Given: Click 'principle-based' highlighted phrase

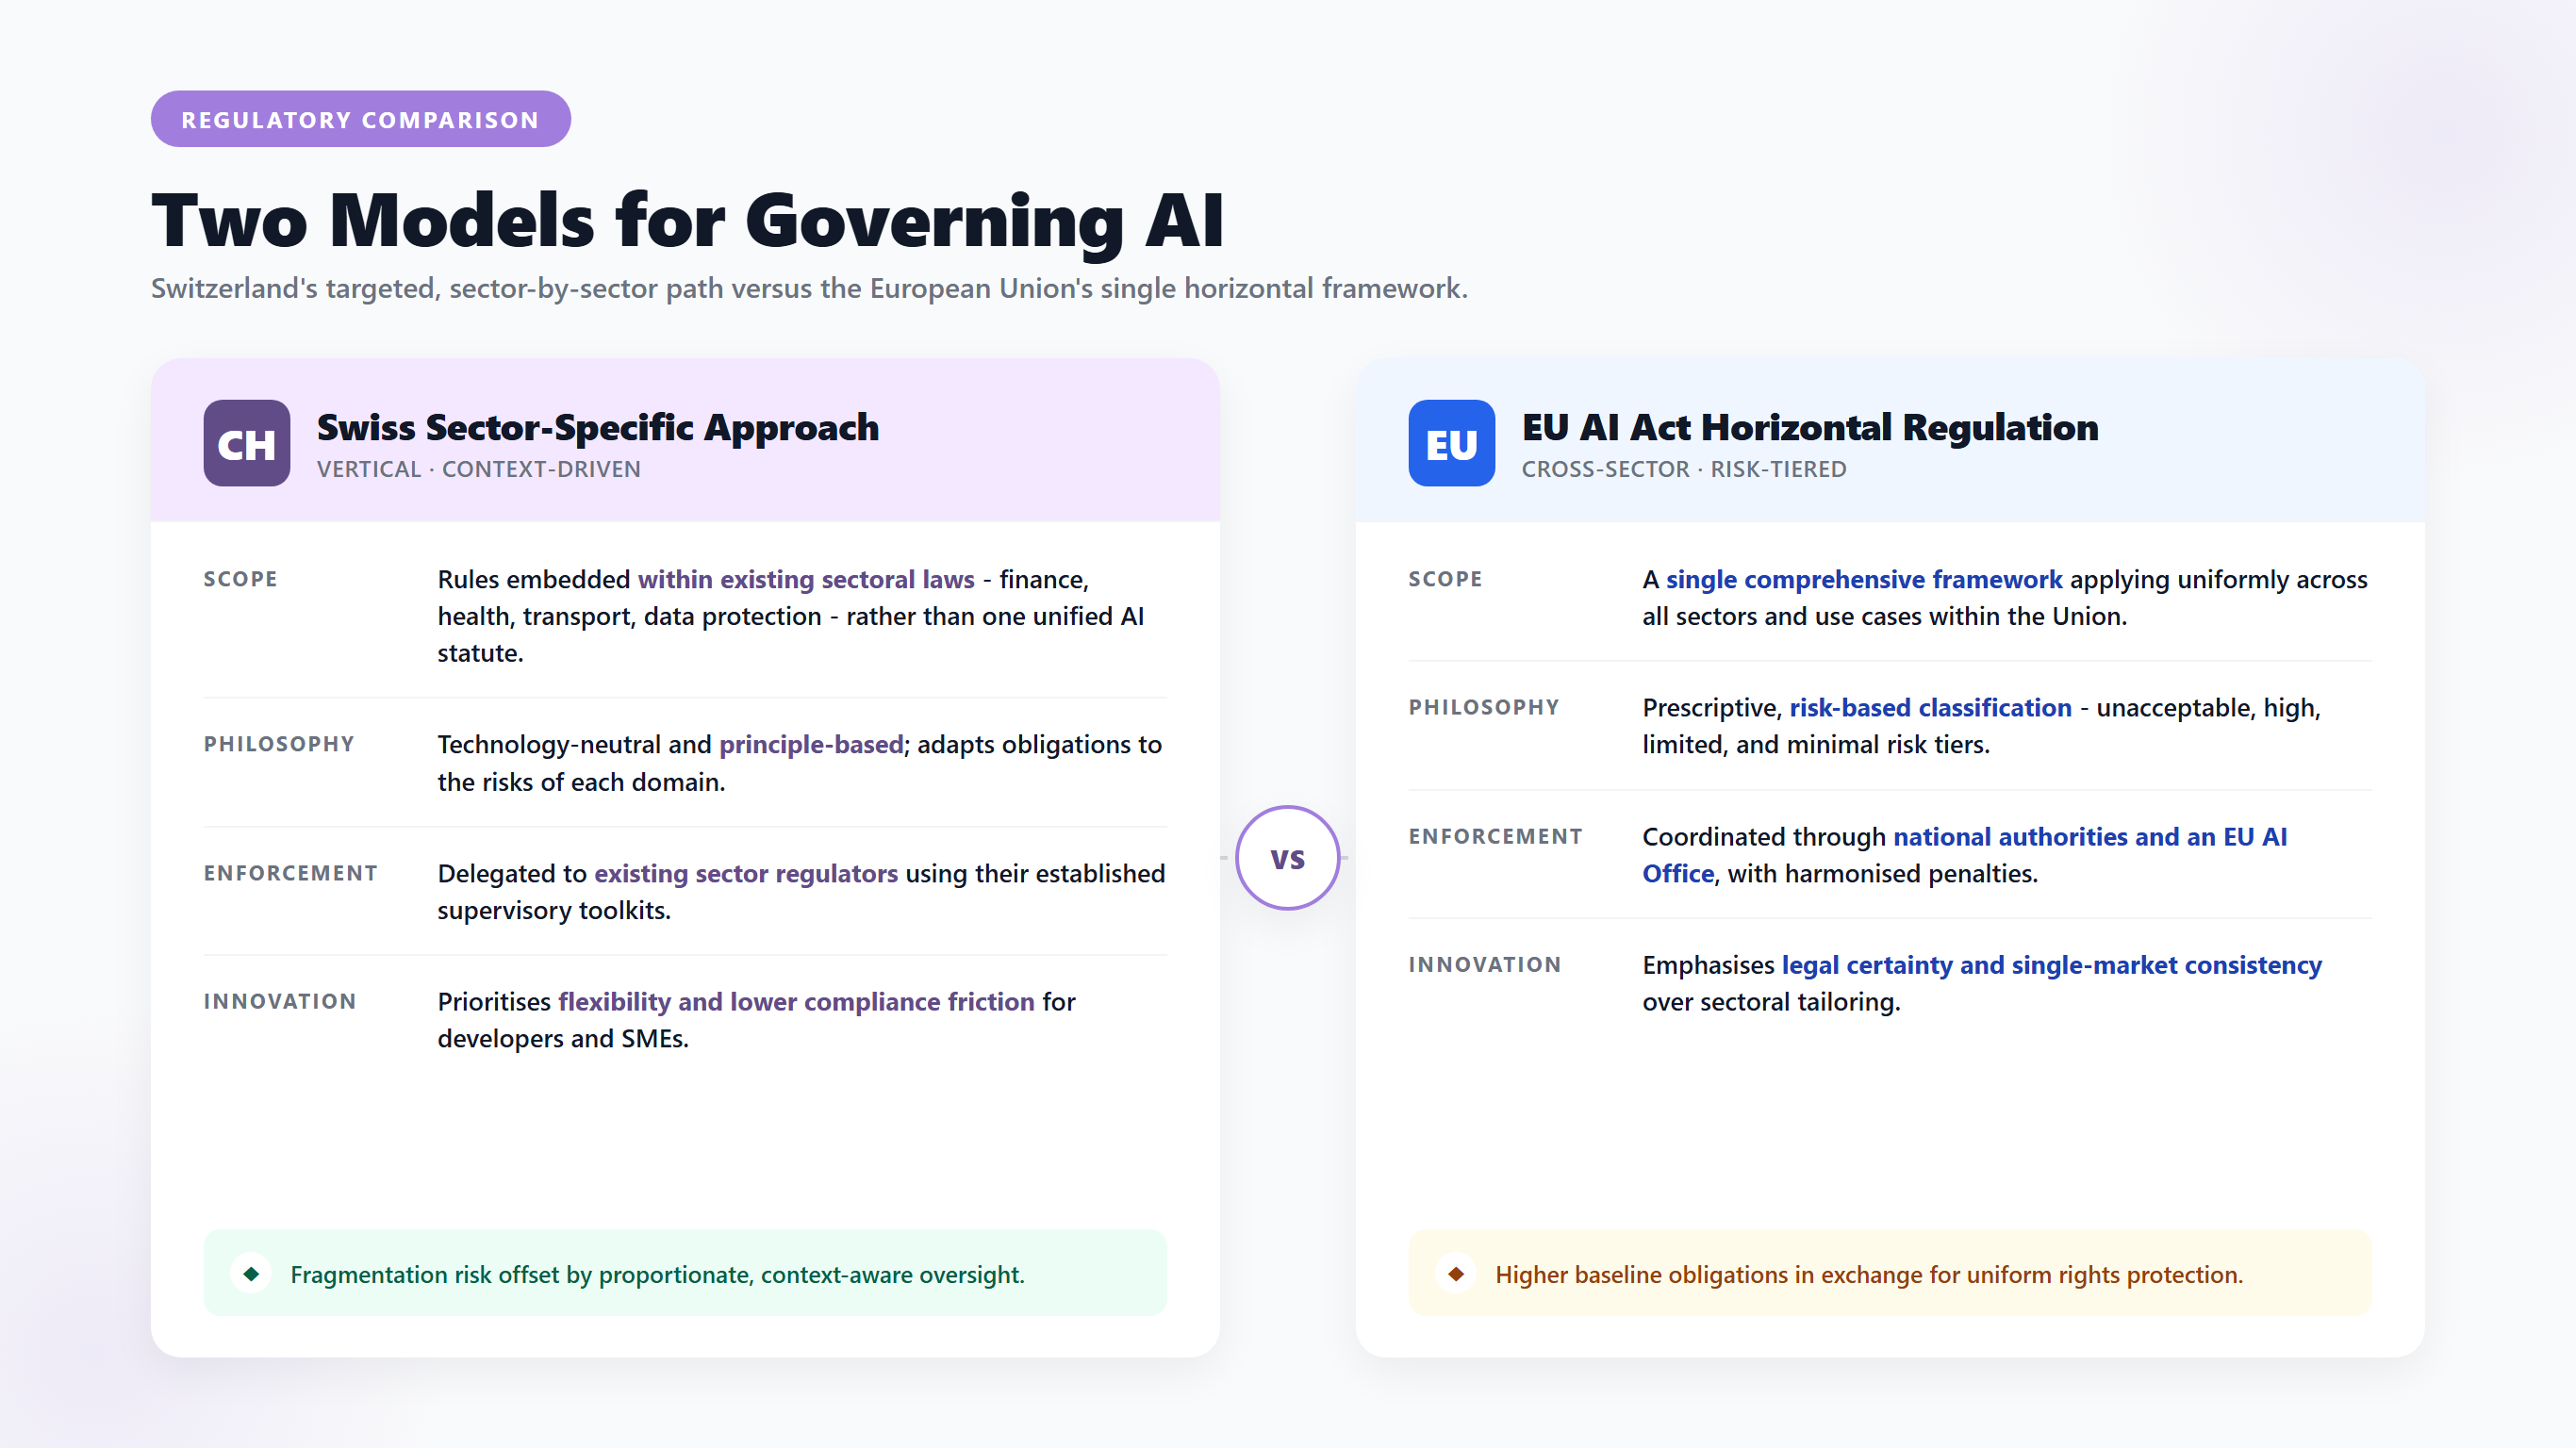Looking at the screenshot, I should 811,745.
